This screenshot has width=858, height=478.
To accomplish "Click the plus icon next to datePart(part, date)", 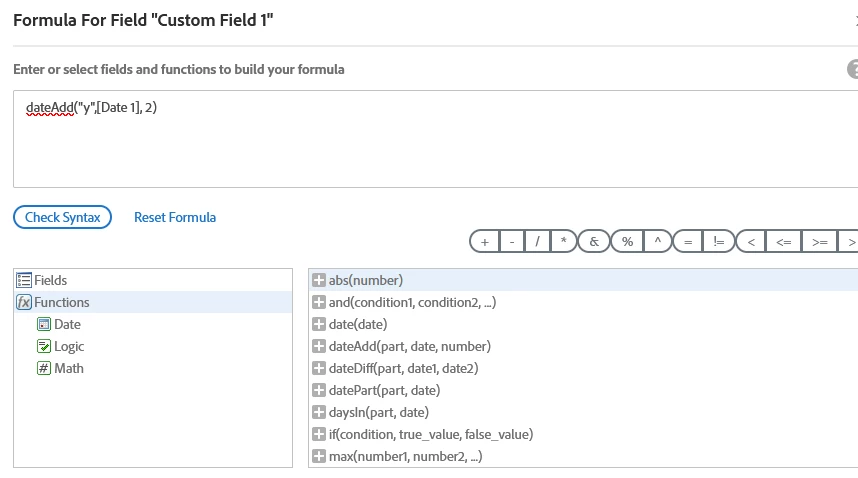I will coord(319,390).
